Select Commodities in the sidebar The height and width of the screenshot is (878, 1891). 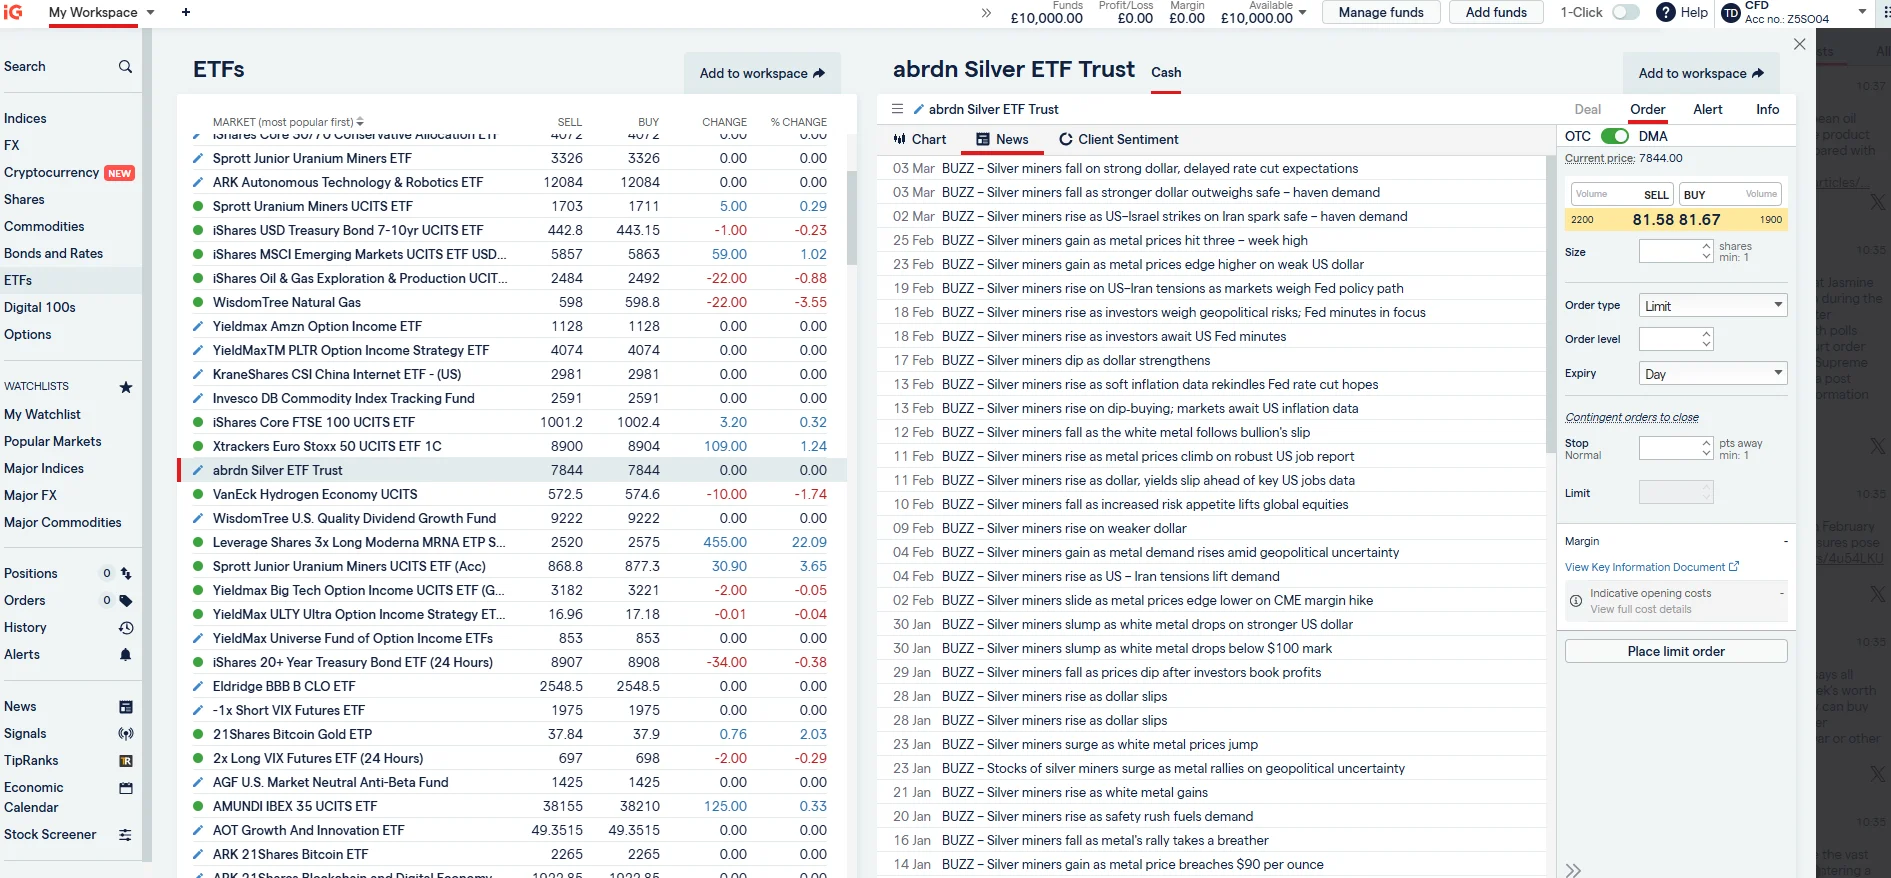44,226
